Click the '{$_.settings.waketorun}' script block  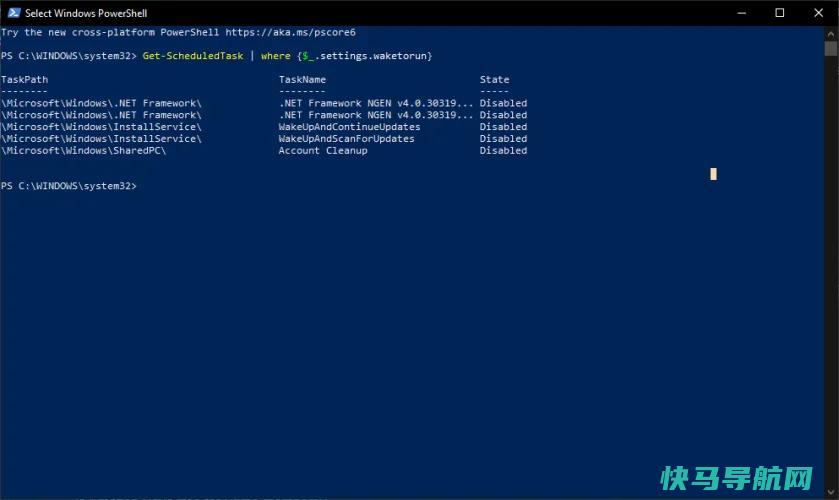364,56
